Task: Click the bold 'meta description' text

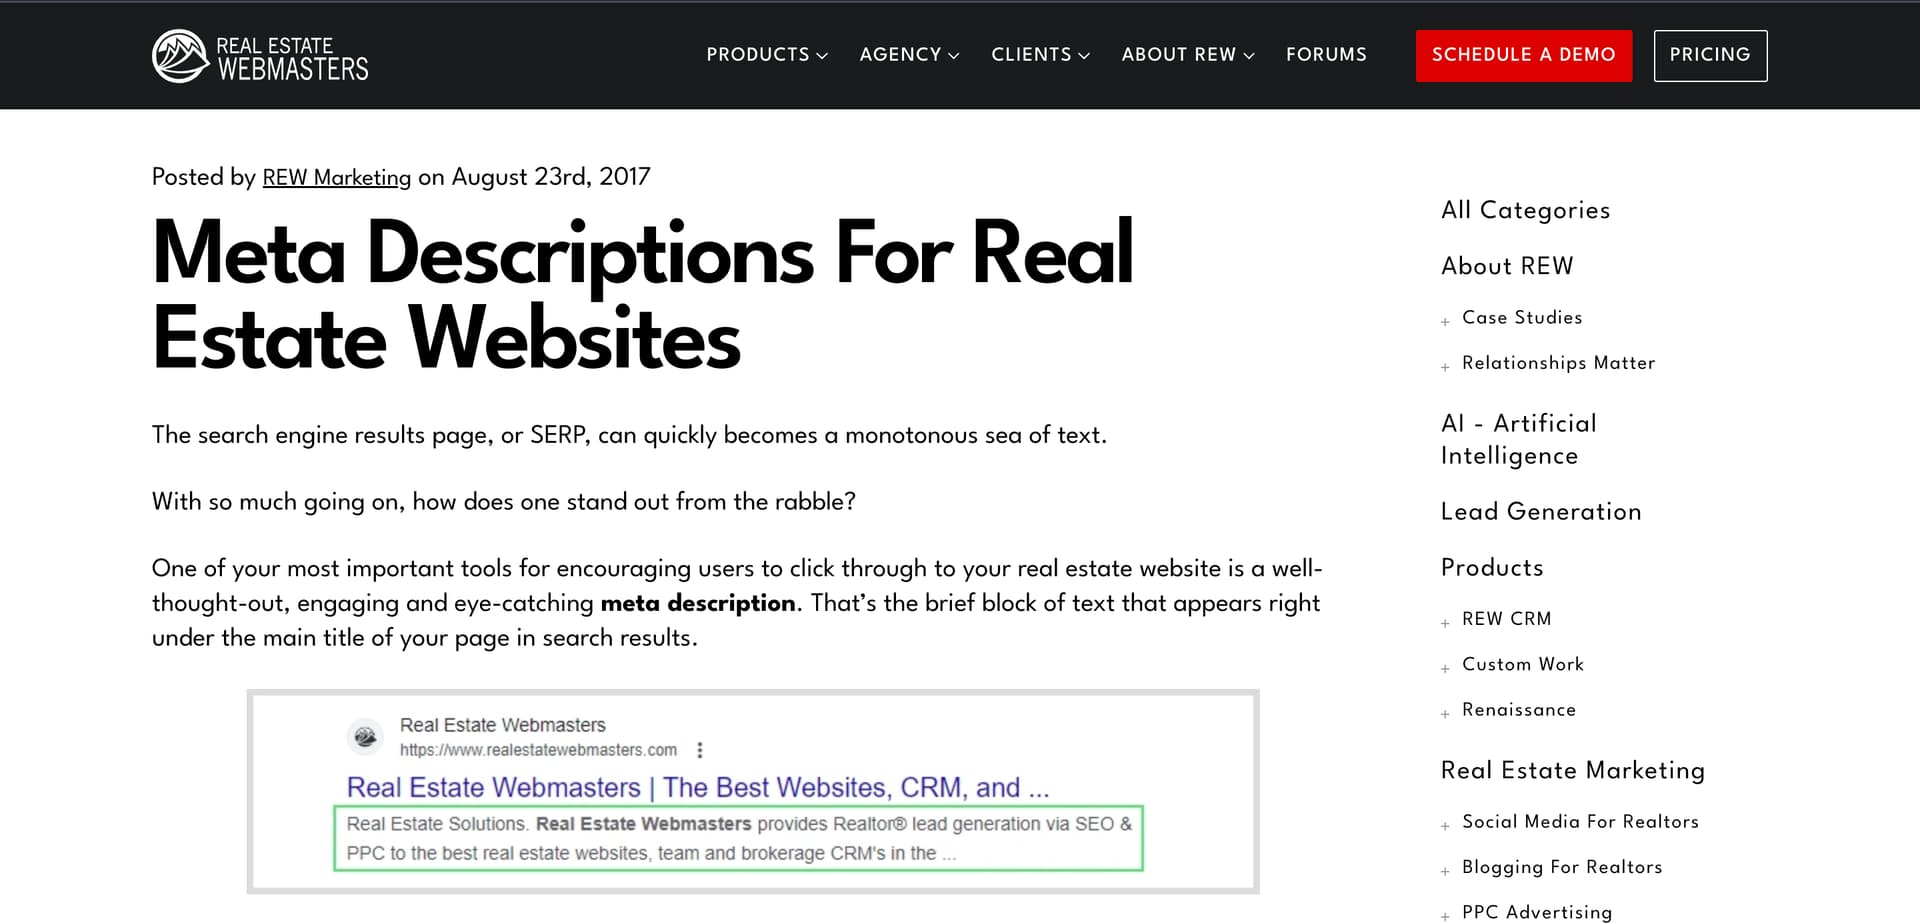Action: click(x=698, y=603)
